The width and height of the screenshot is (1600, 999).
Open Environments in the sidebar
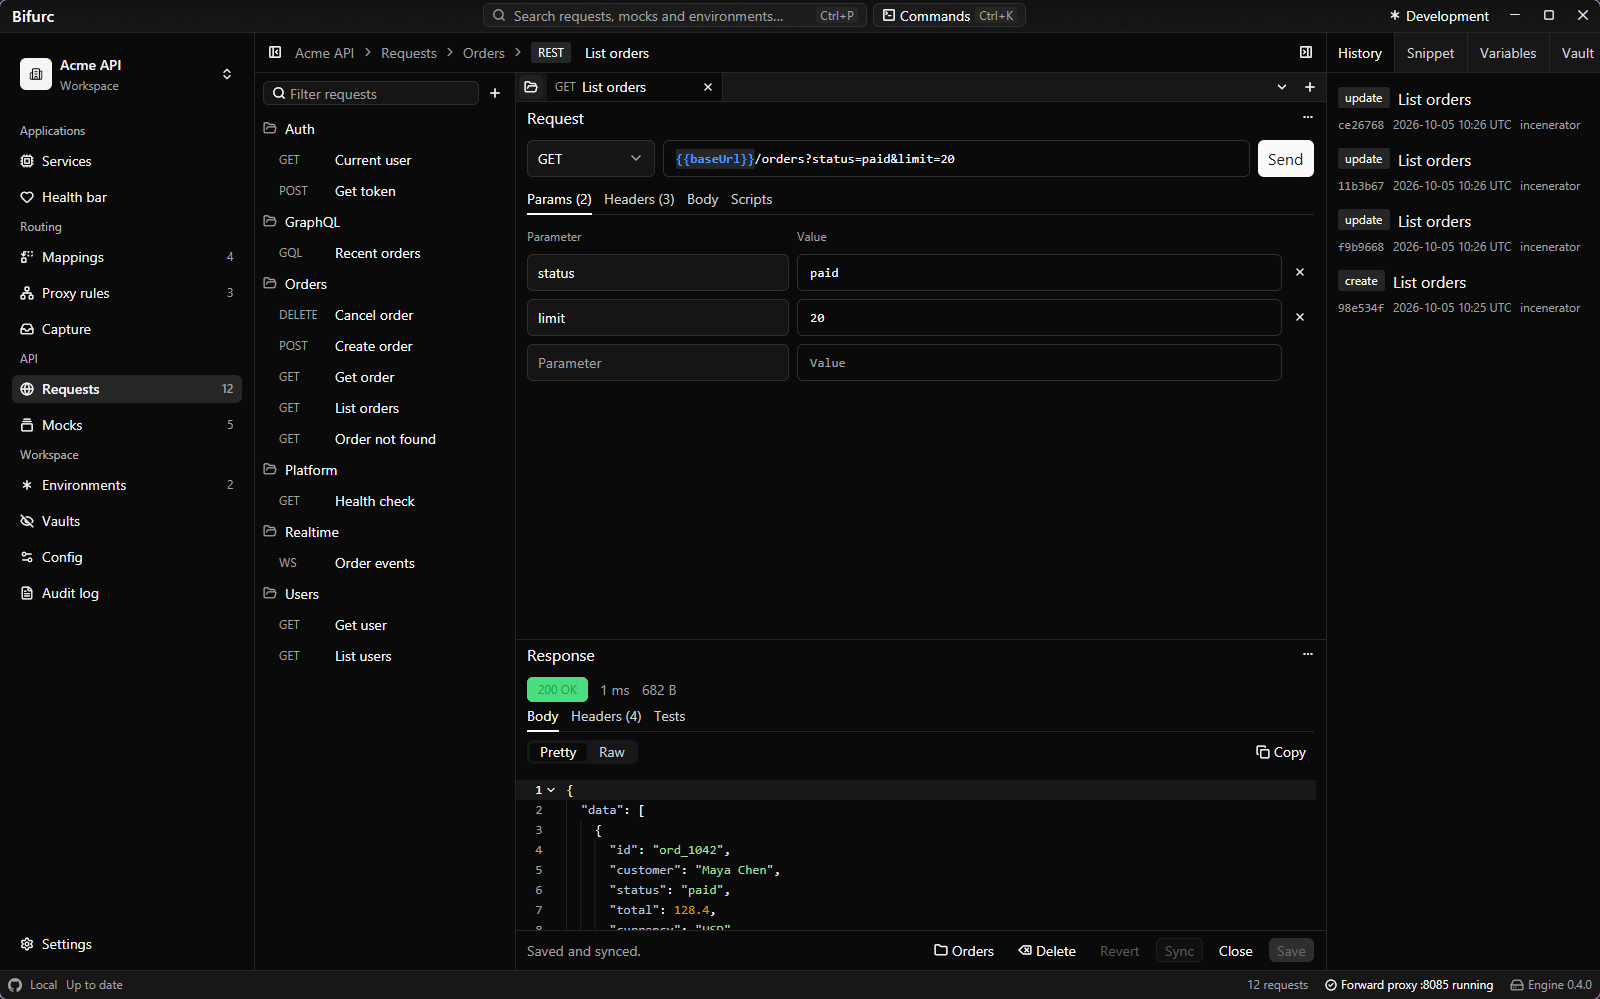click(x=127, y=485)
